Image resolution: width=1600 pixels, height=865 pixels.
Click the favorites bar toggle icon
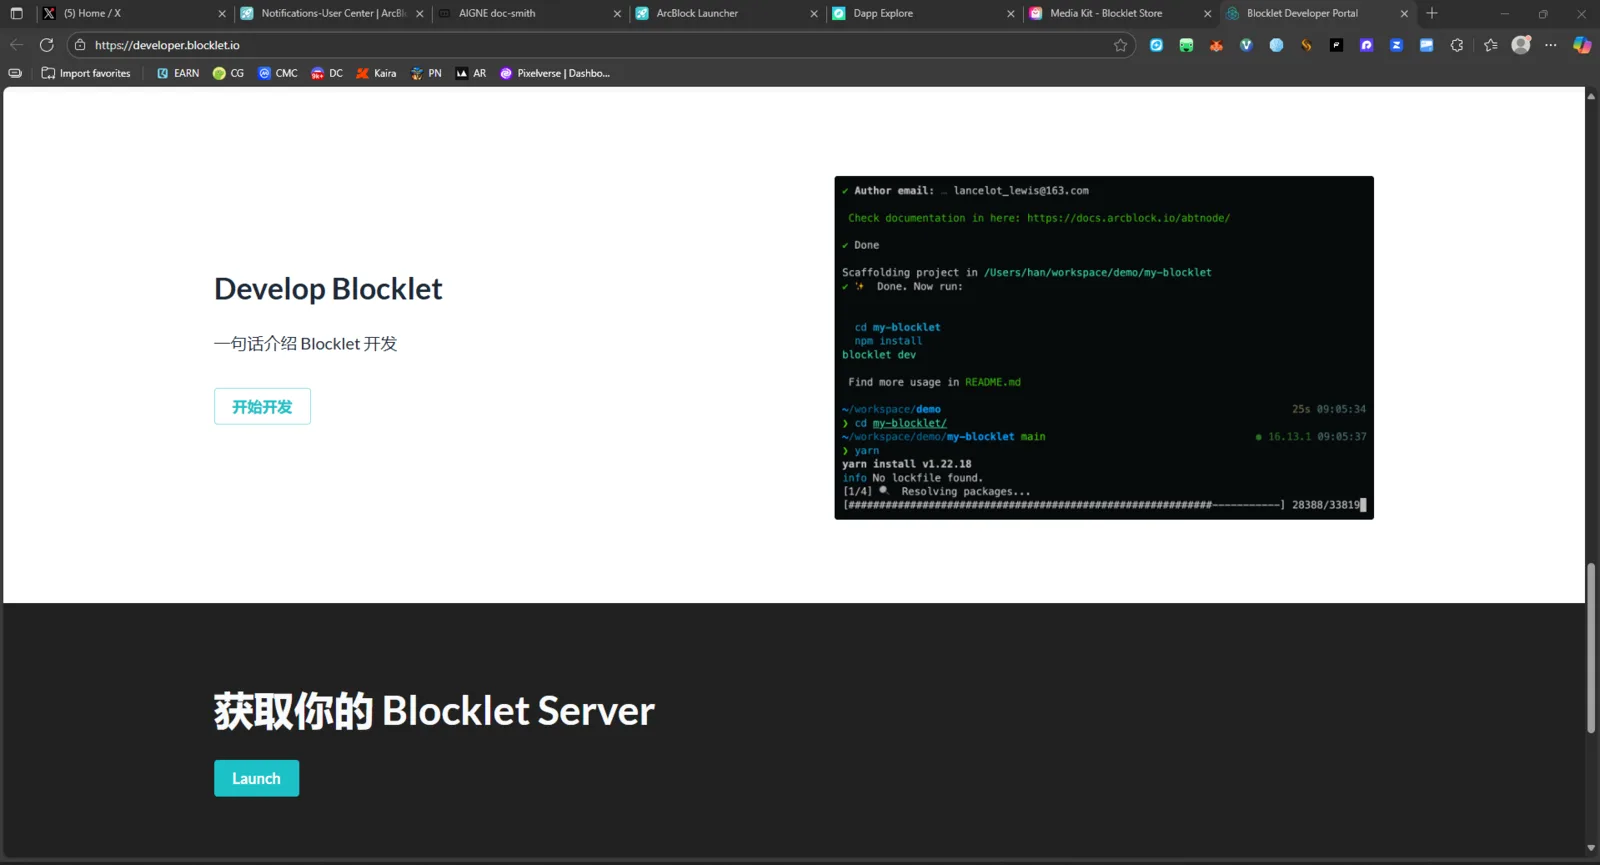tap(15, 73)
